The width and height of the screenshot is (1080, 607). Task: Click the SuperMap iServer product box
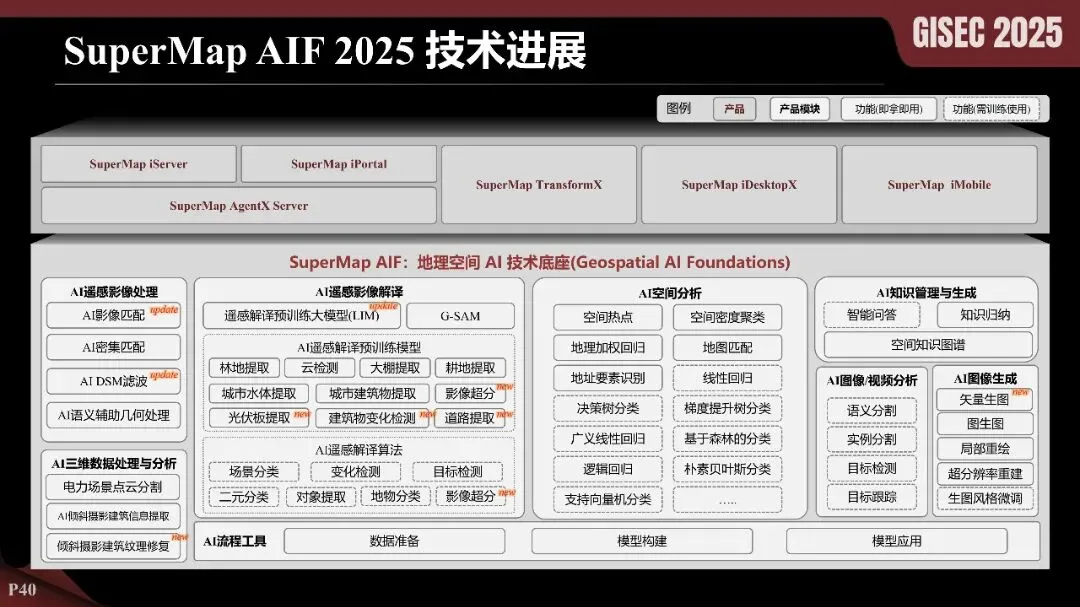click(x=138, y=164)
